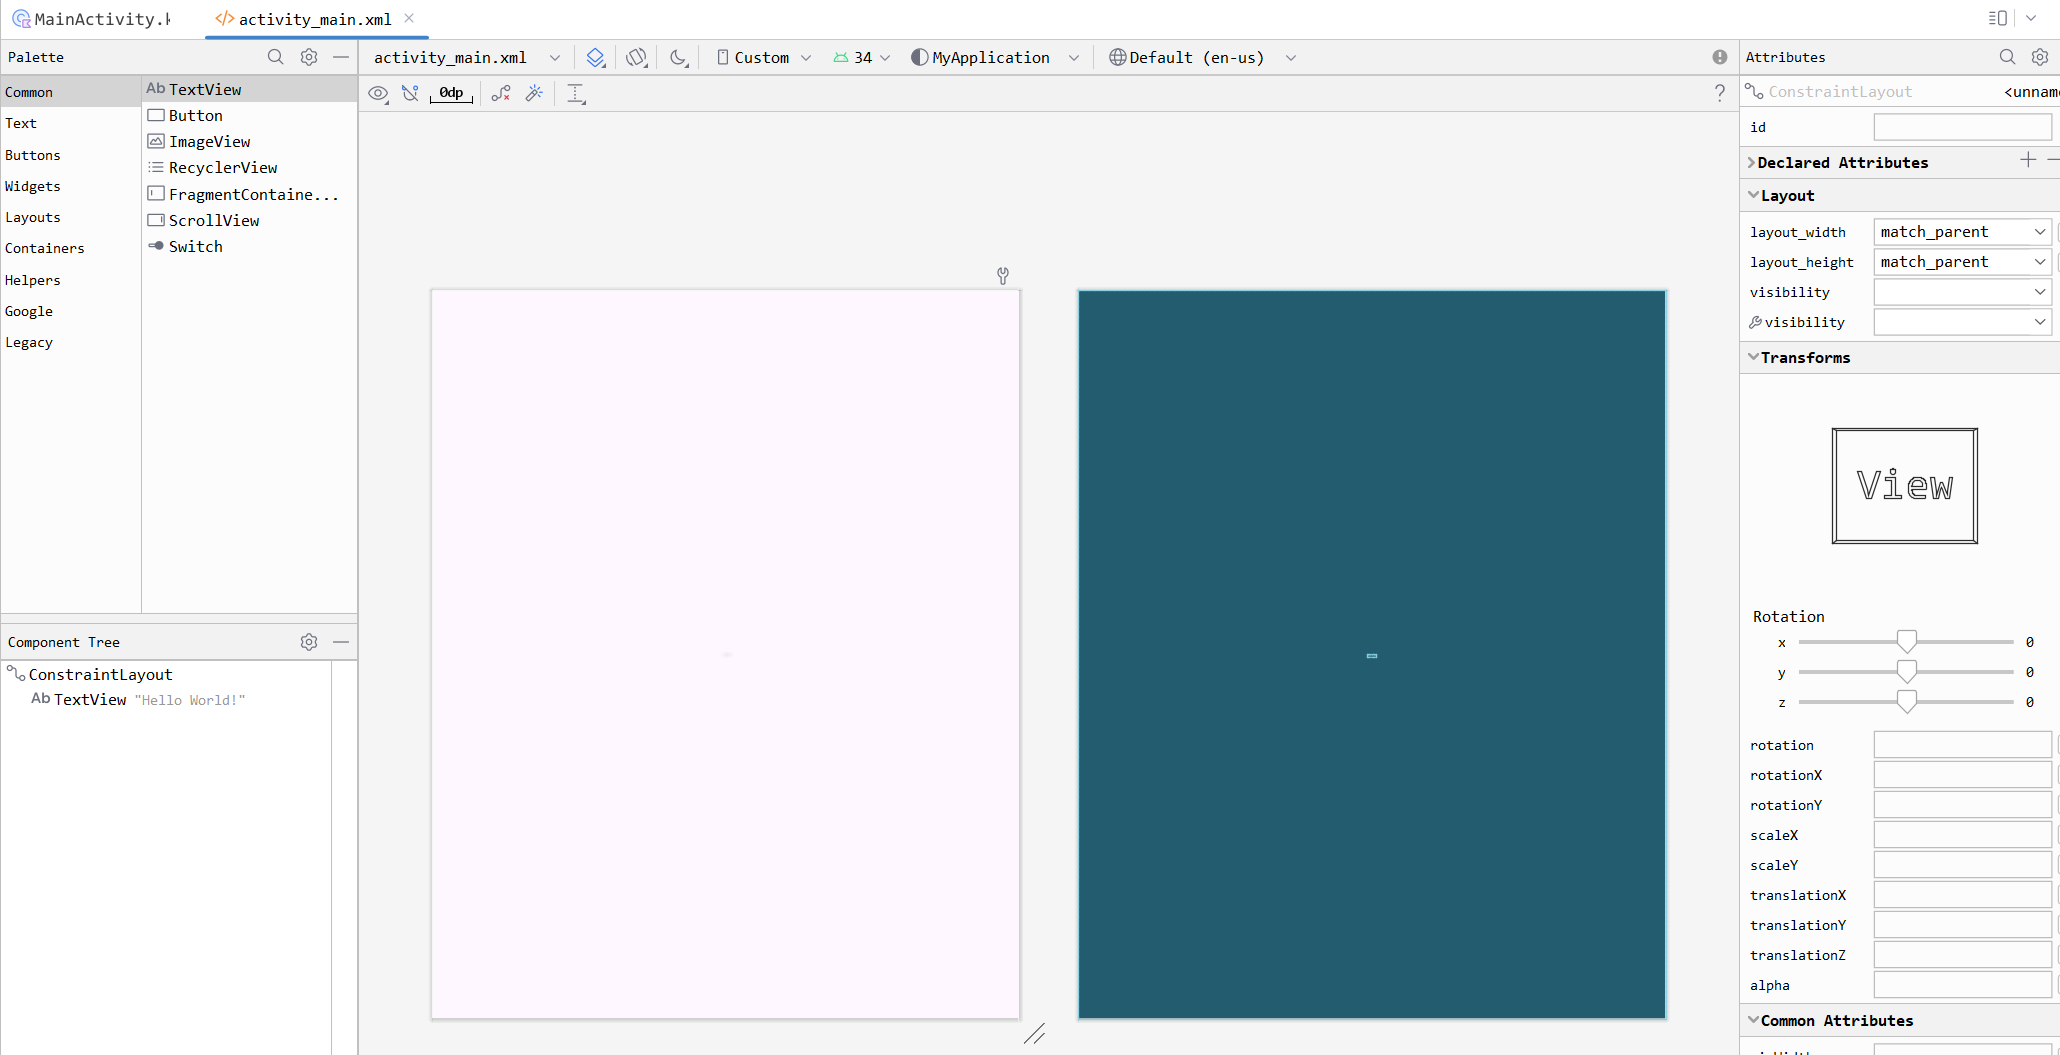Open Attributes panel settings gear
This screenshot has width=2060, height=1055.
[2040, 57]
